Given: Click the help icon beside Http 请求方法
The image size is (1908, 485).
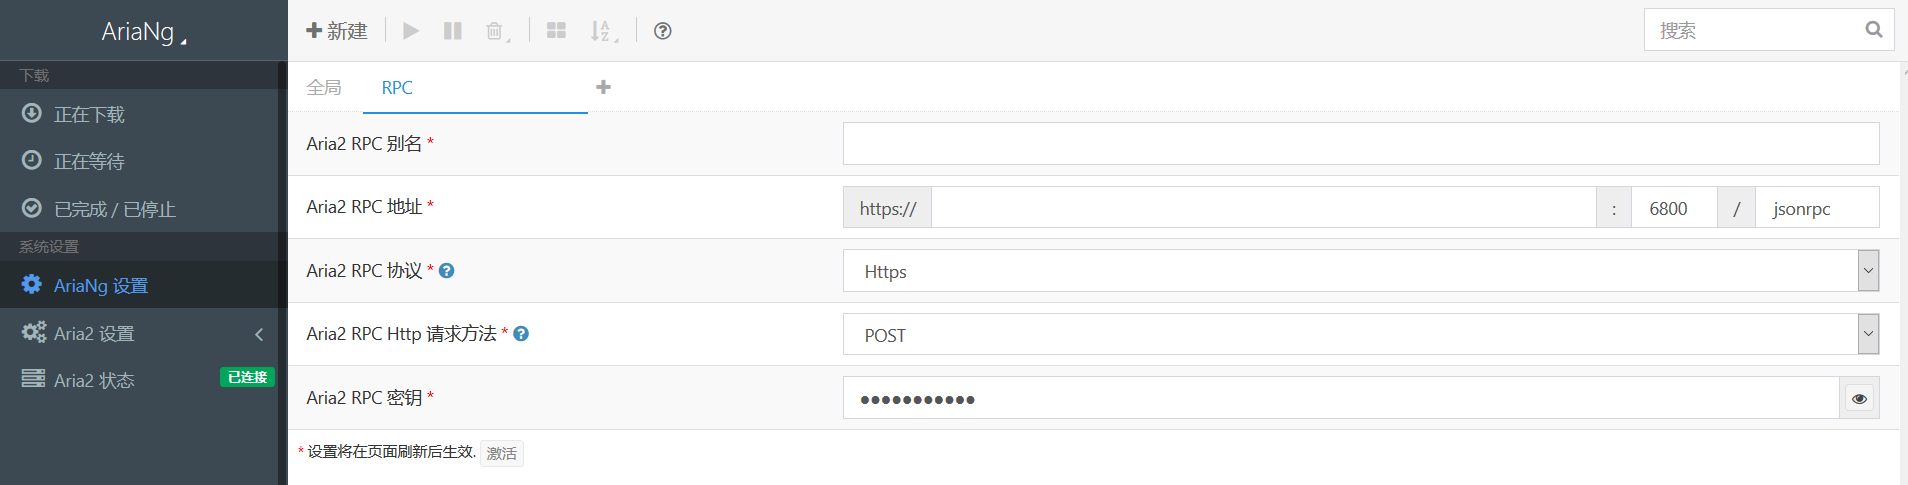Looking at the screenshot, I should click(x=521, y=334).
